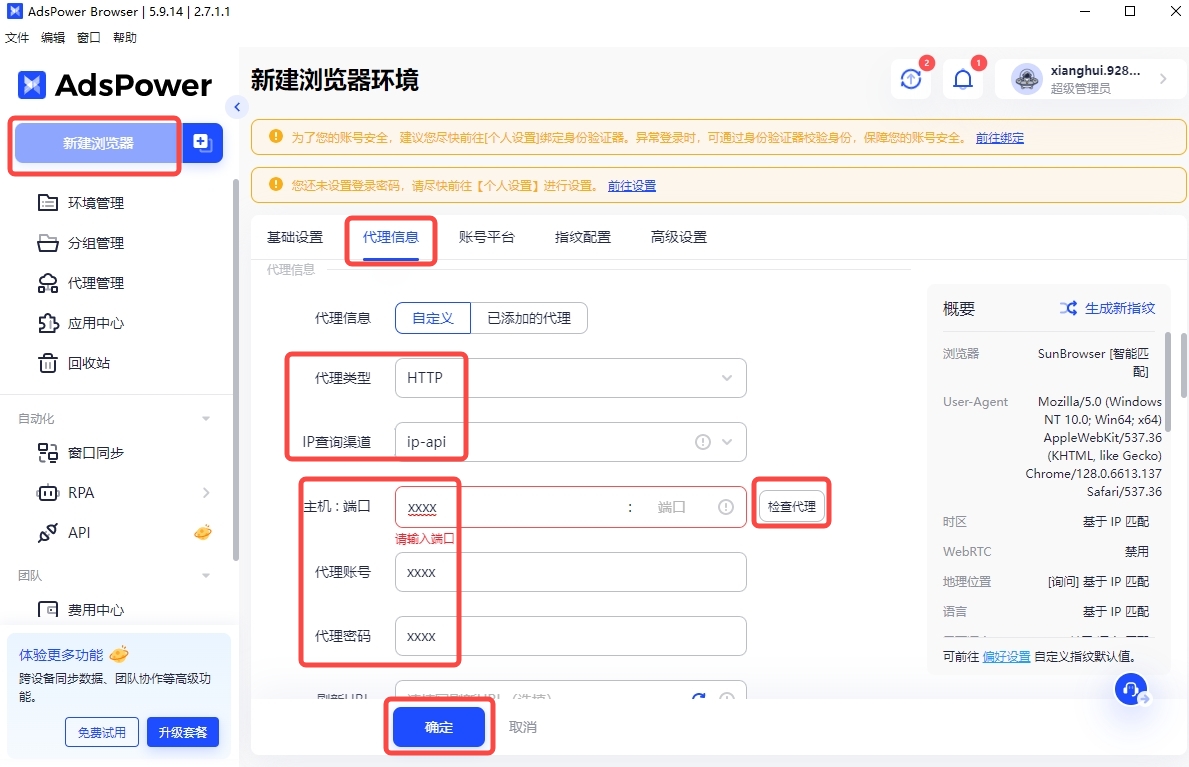Click the 代理账号 input field

point(570,572)
